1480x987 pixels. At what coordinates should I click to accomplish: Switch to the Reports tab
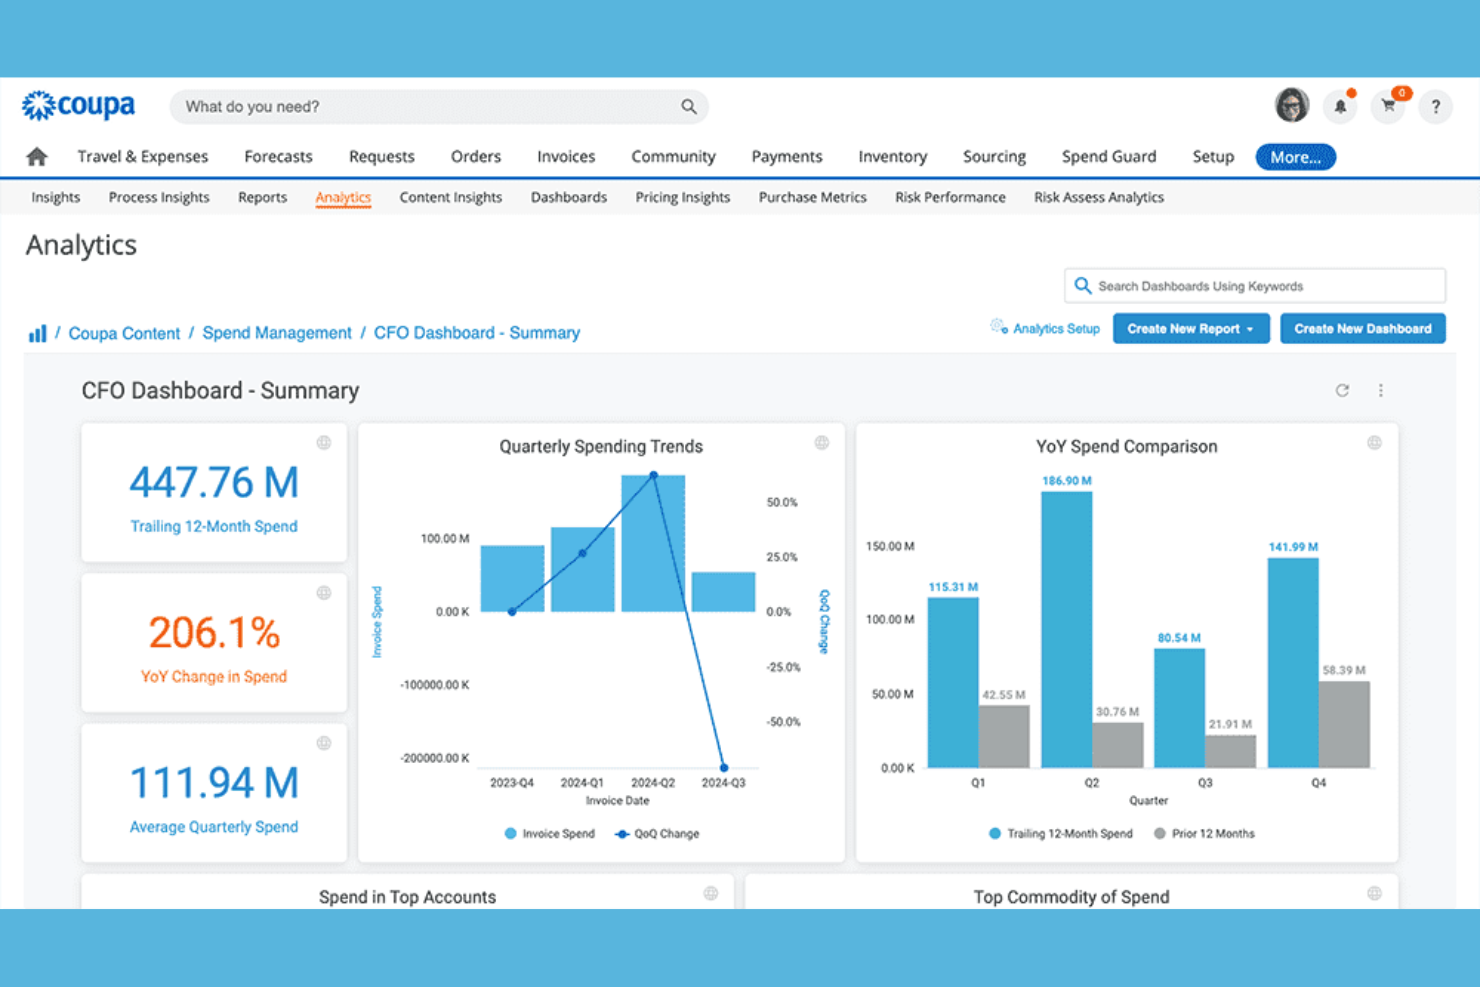[x=262, y=197]
